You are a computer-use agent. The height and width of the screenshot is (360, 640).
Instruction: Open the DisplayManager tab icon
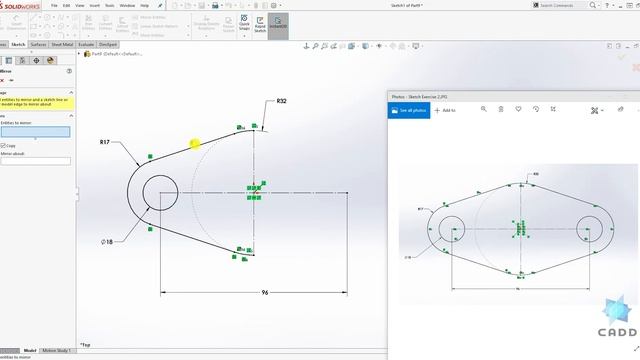50,60
